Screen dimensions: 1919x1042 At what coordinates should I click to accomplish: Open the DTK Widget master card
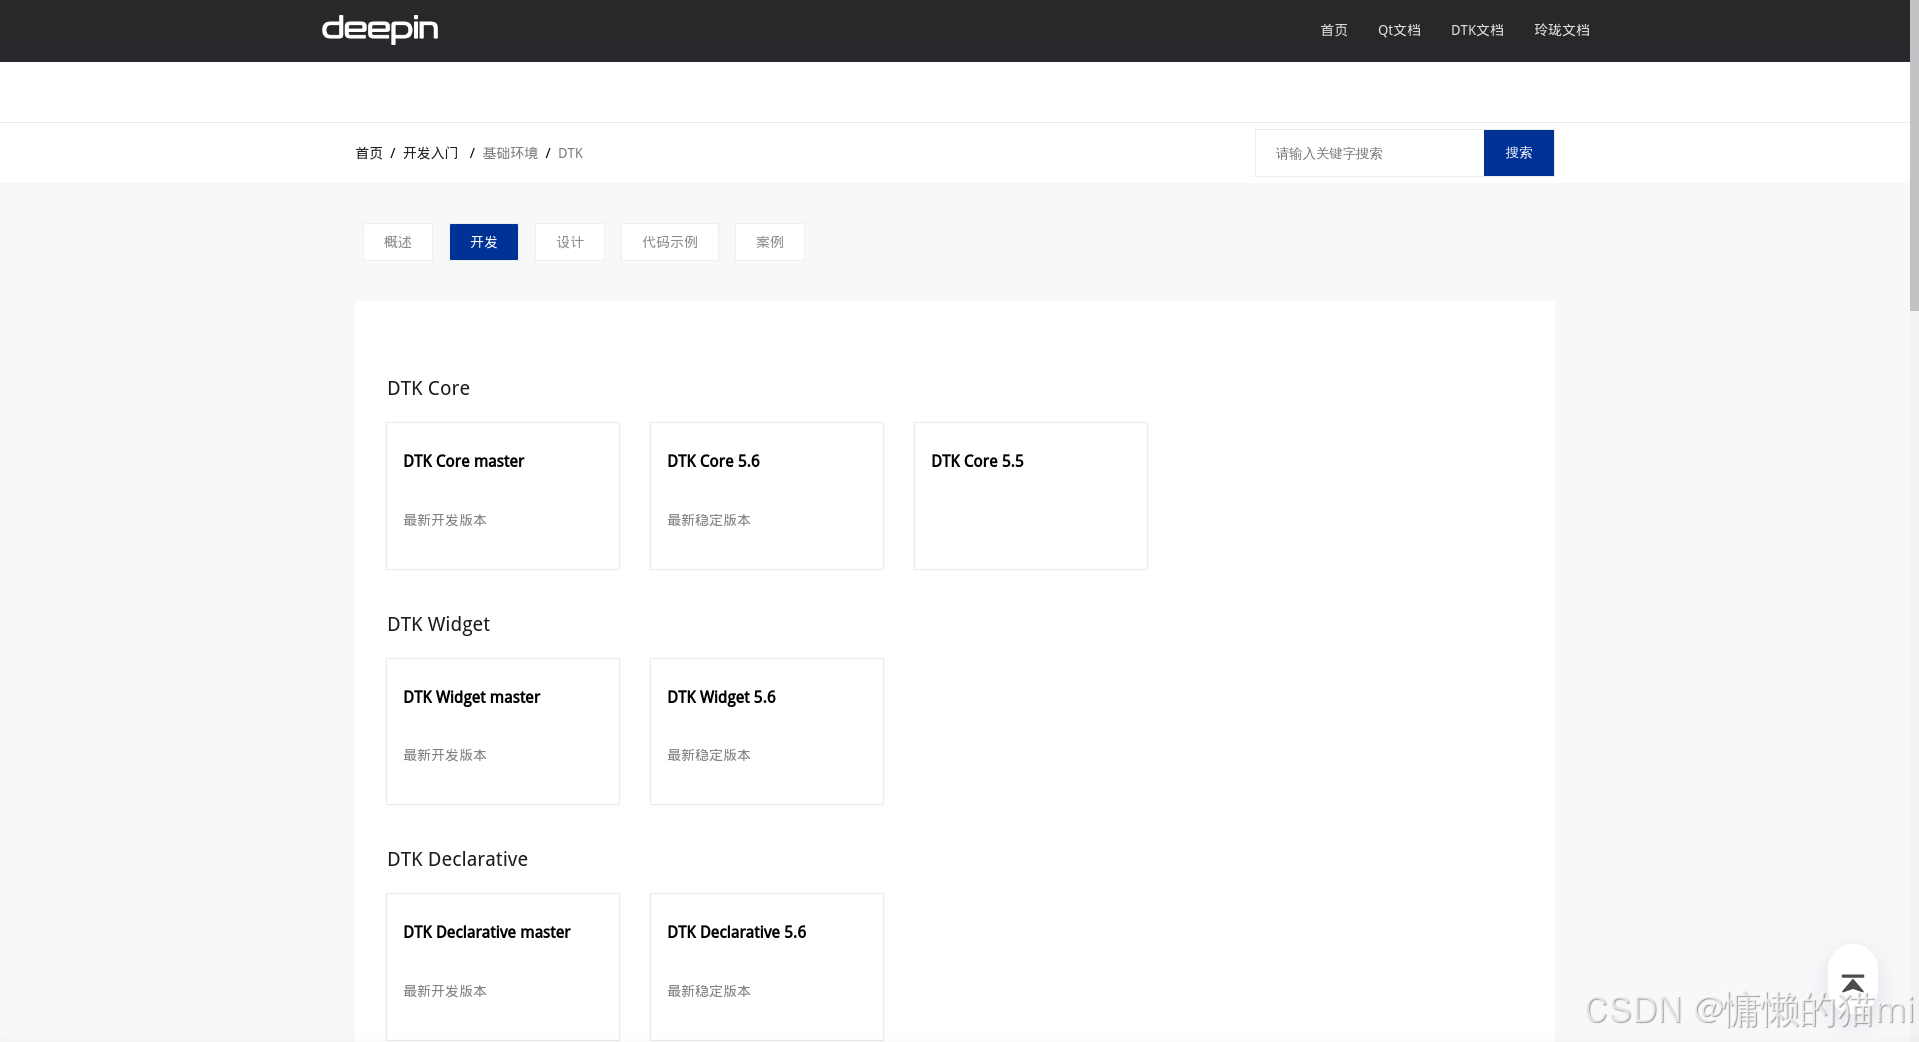pos(503,731)
